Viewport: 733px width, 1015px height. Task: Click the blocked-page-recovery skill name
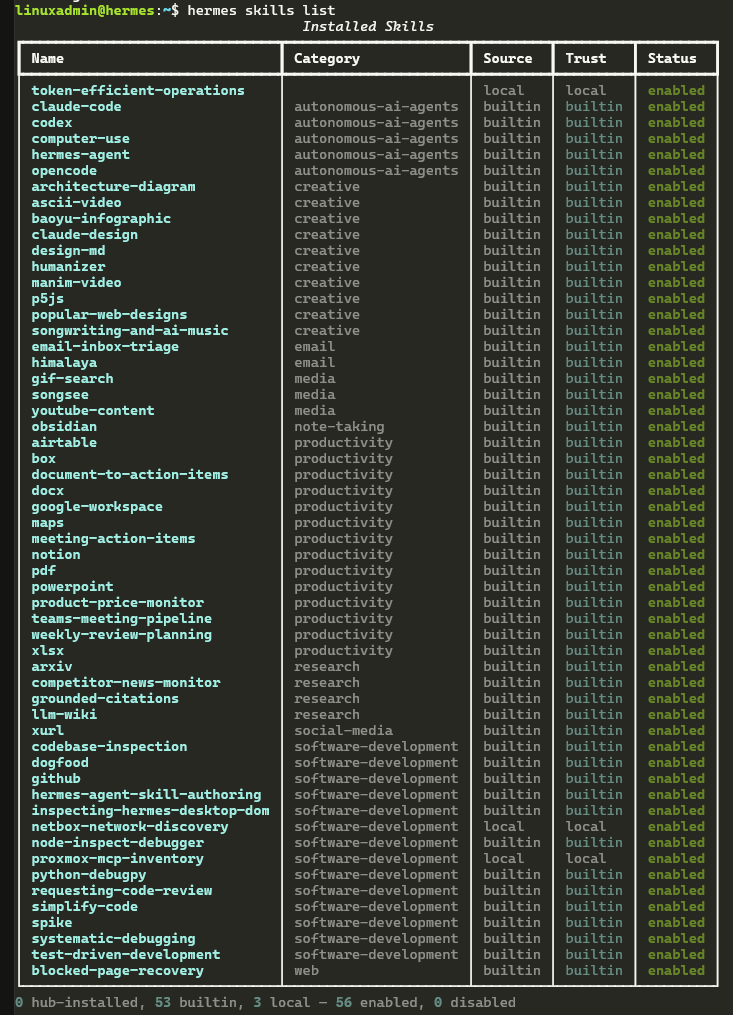117,970
